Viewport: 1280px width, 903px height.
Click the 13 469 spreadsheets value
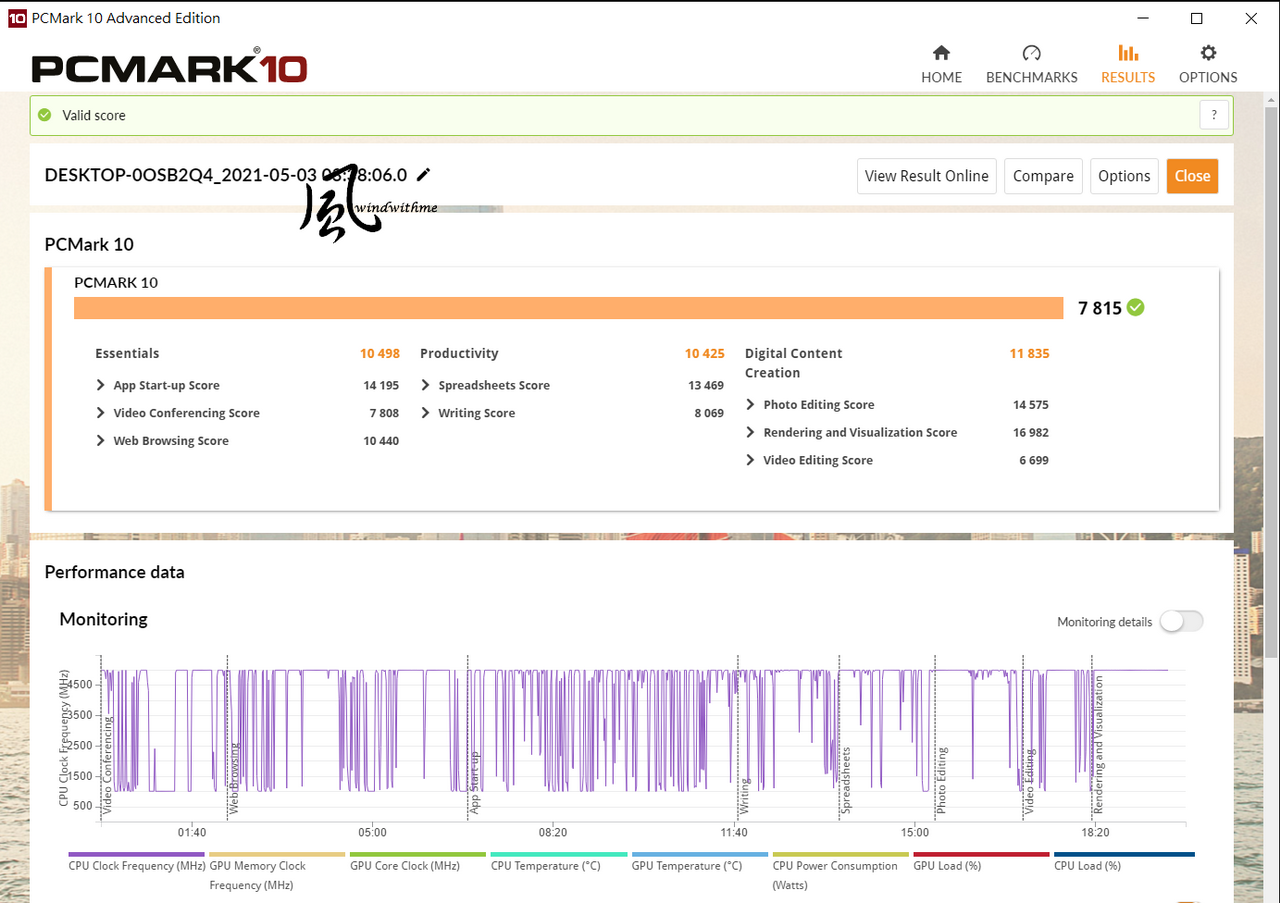point(706,385)
